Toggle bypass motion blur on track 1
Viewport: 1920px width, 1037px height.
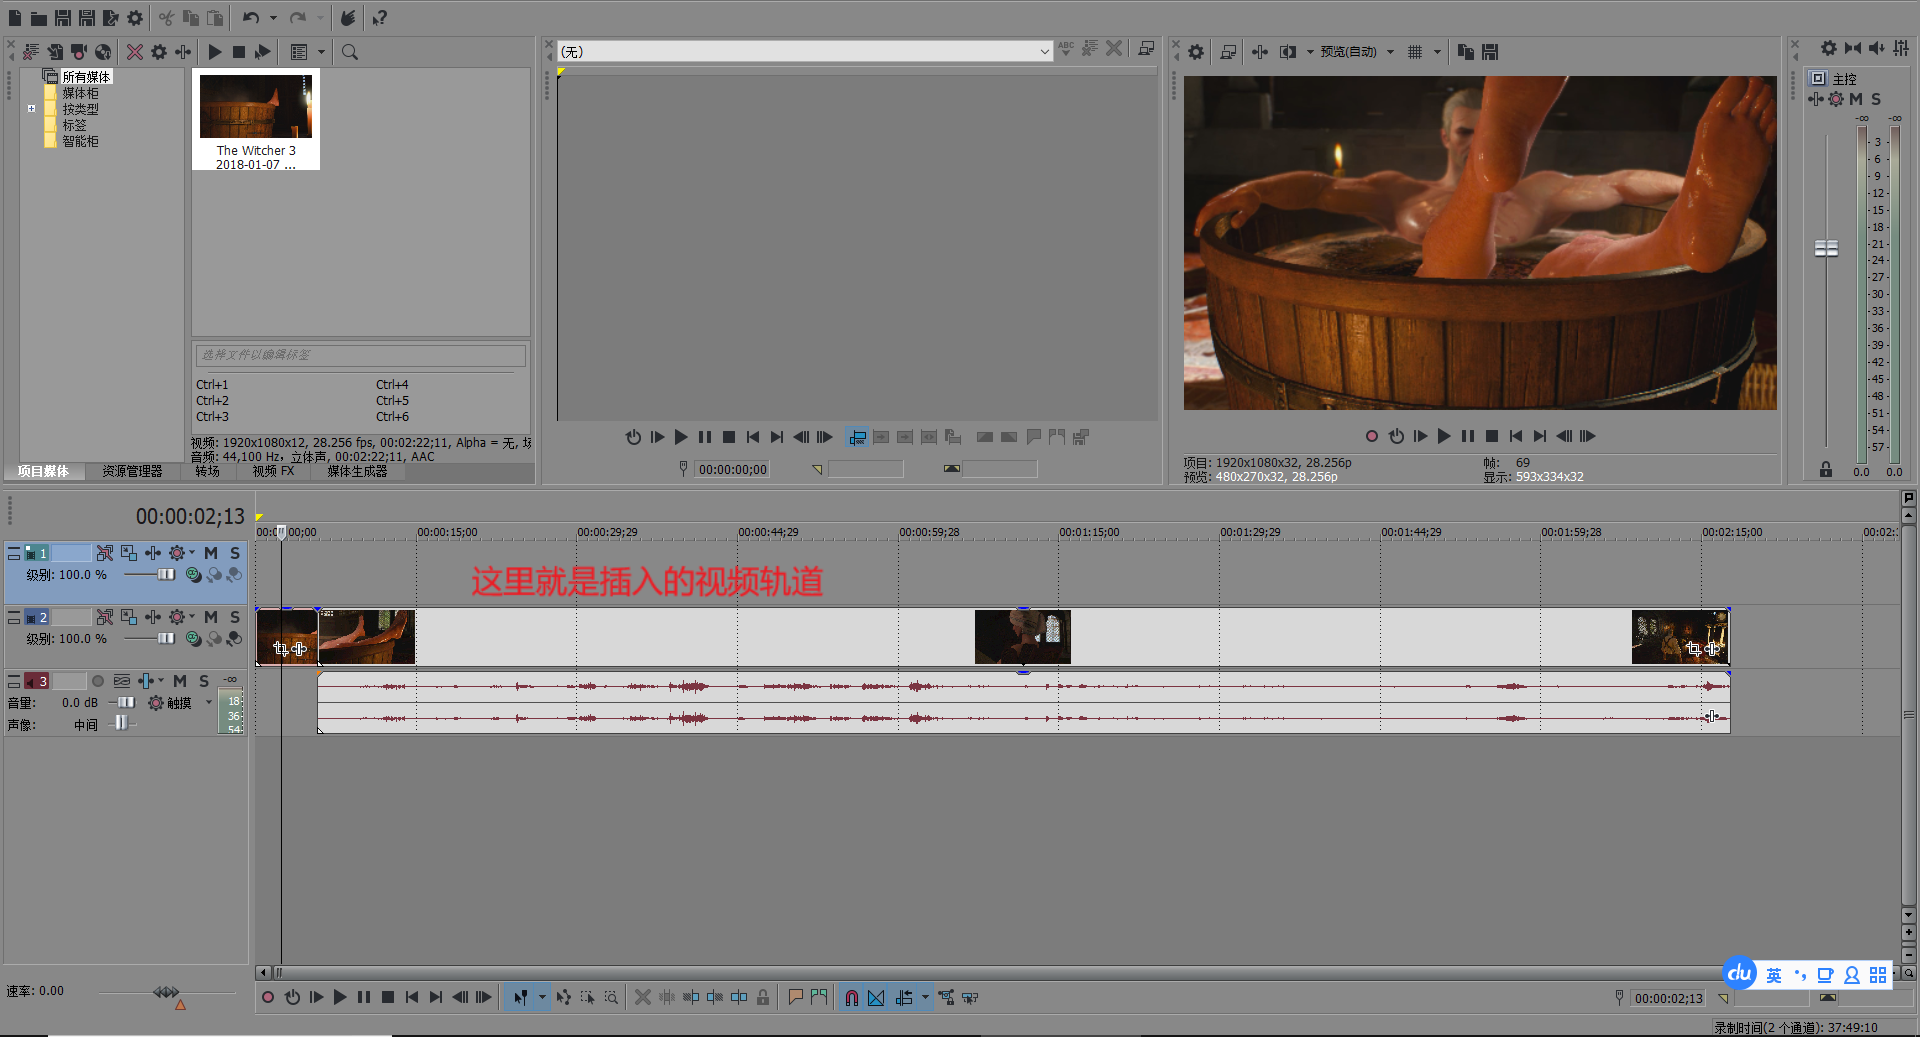point(105,553)
